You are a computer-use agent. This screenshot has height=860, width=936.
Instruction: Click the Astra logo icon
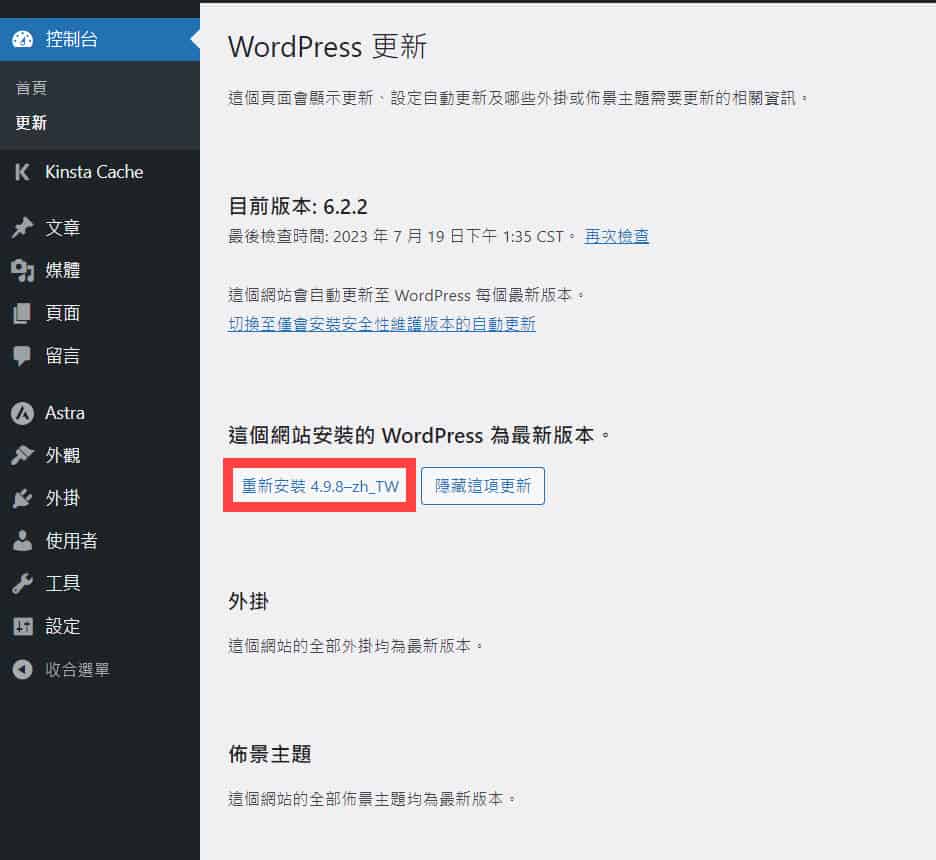click(x=22, y=413)
